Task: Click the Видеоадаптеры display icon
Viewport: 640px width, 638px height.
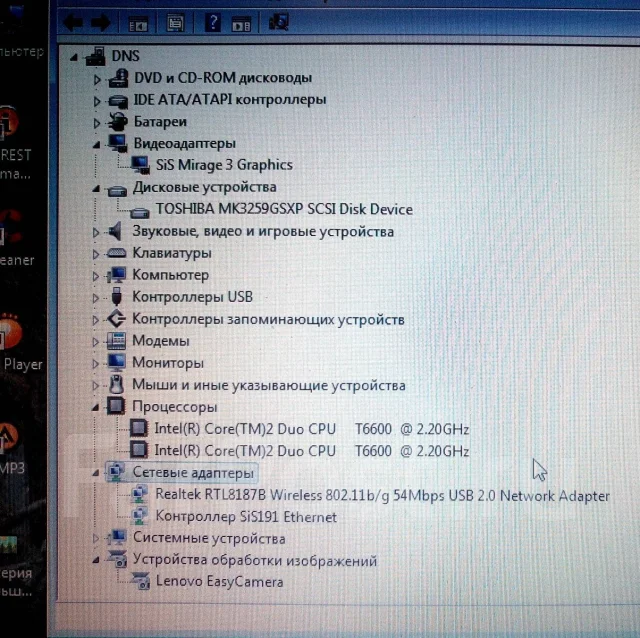Action: pos(118,144)
